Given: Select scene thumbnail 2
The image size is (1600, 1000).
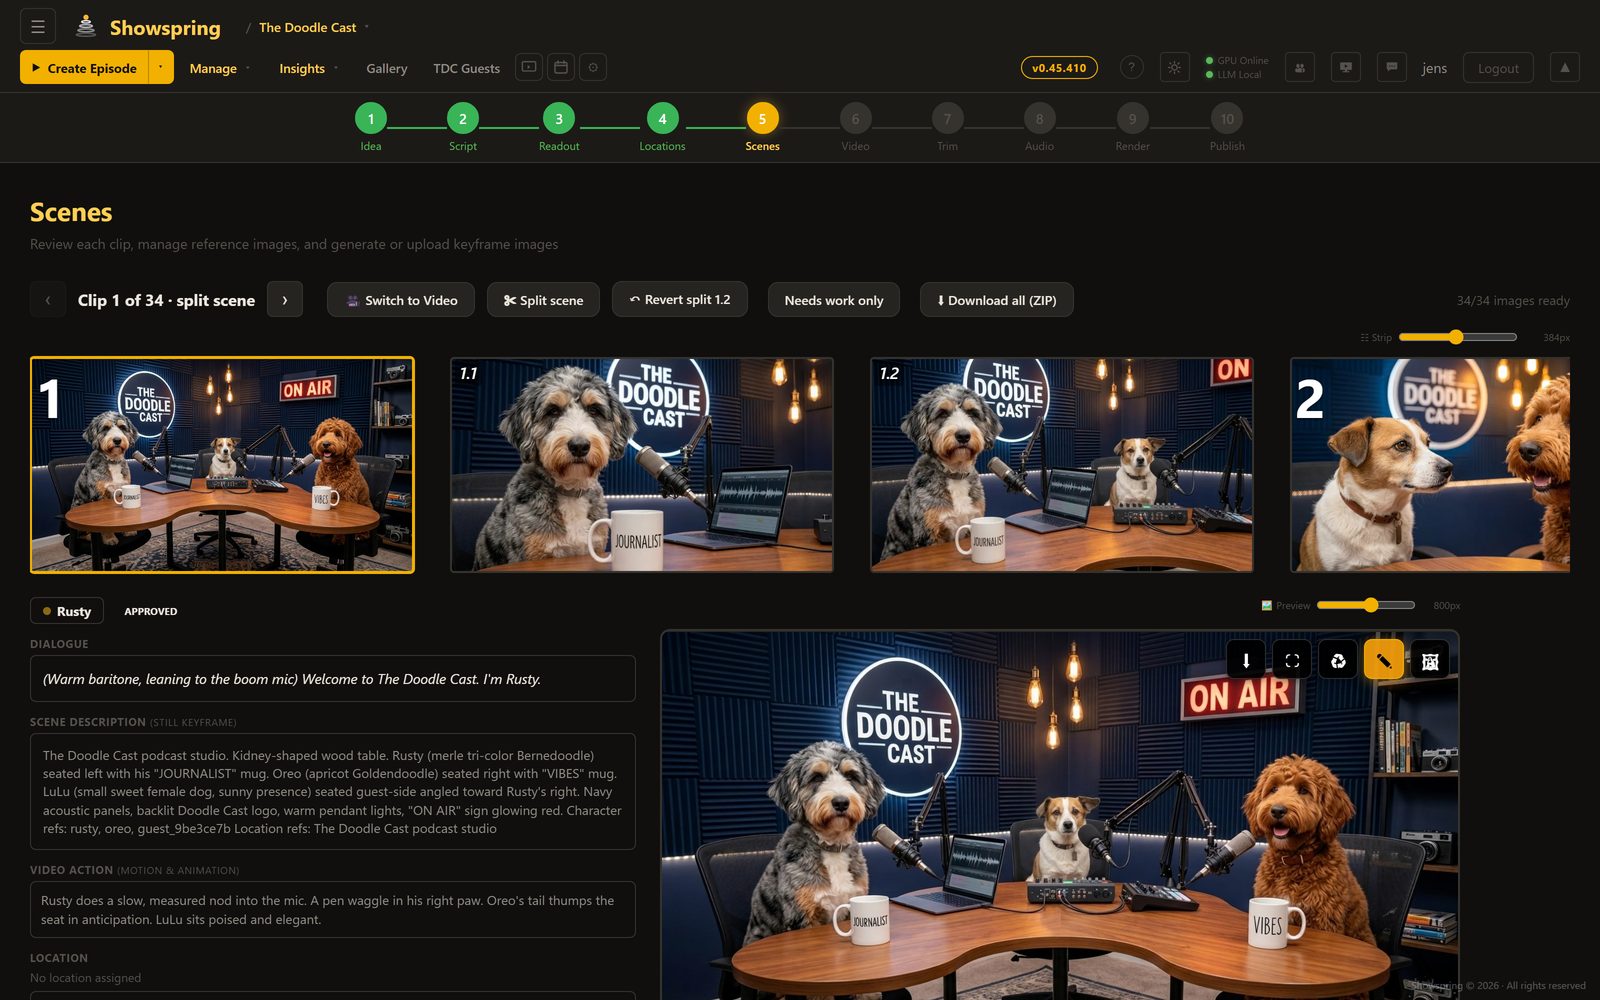Looking at the screenshot, I should tap(1430, 465).
